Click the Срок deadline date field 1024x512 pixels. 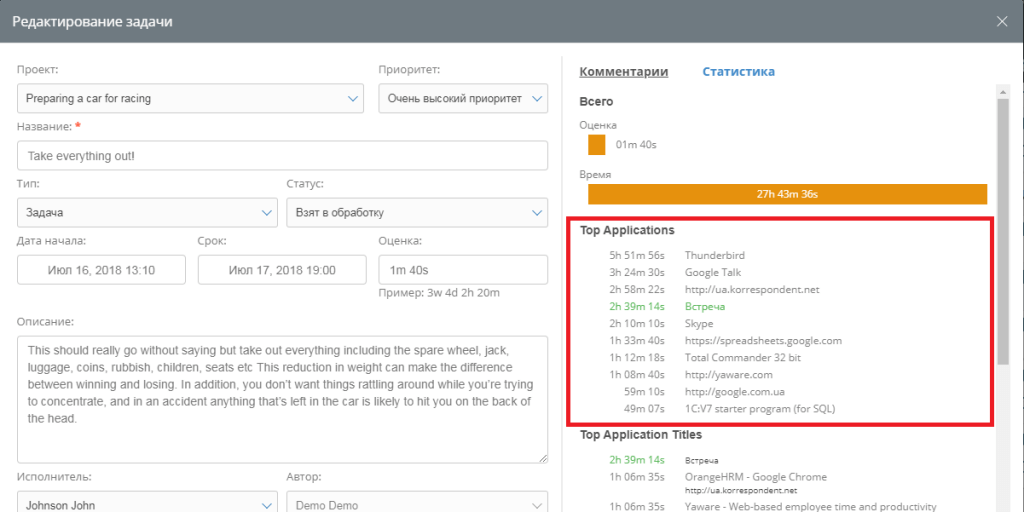coord(282,270)
